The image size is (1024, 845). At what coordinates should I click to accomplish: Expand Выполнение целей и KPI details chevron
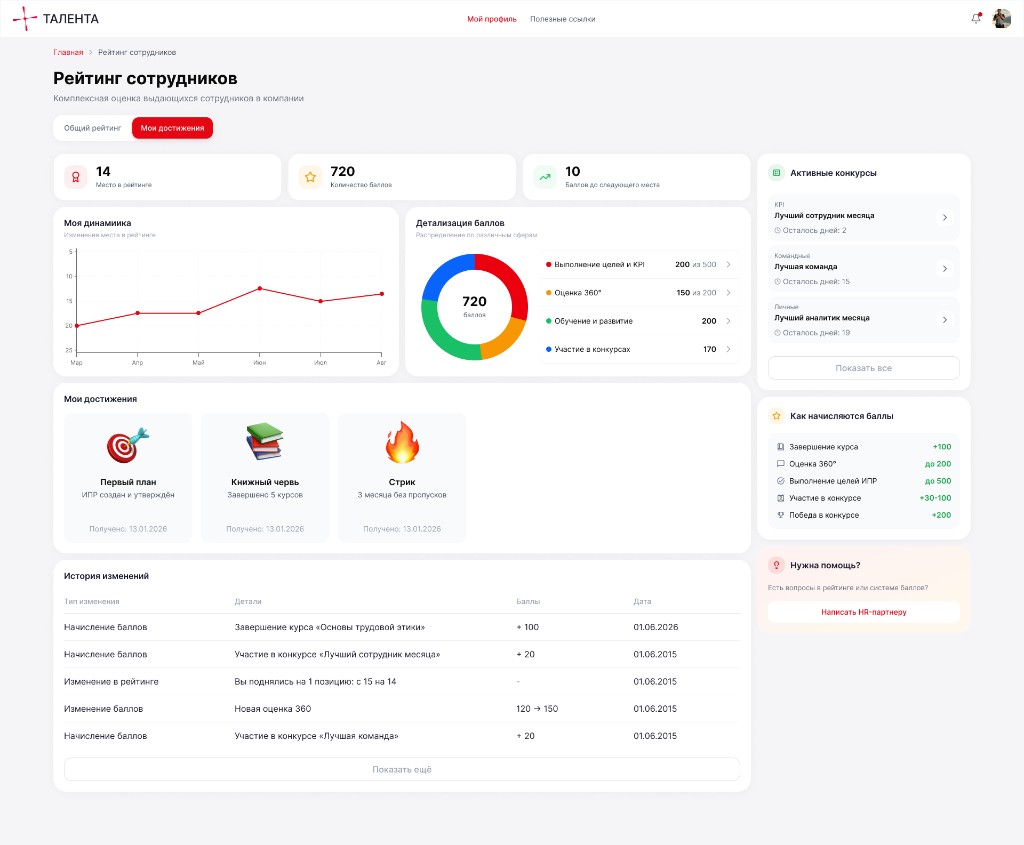728,264
